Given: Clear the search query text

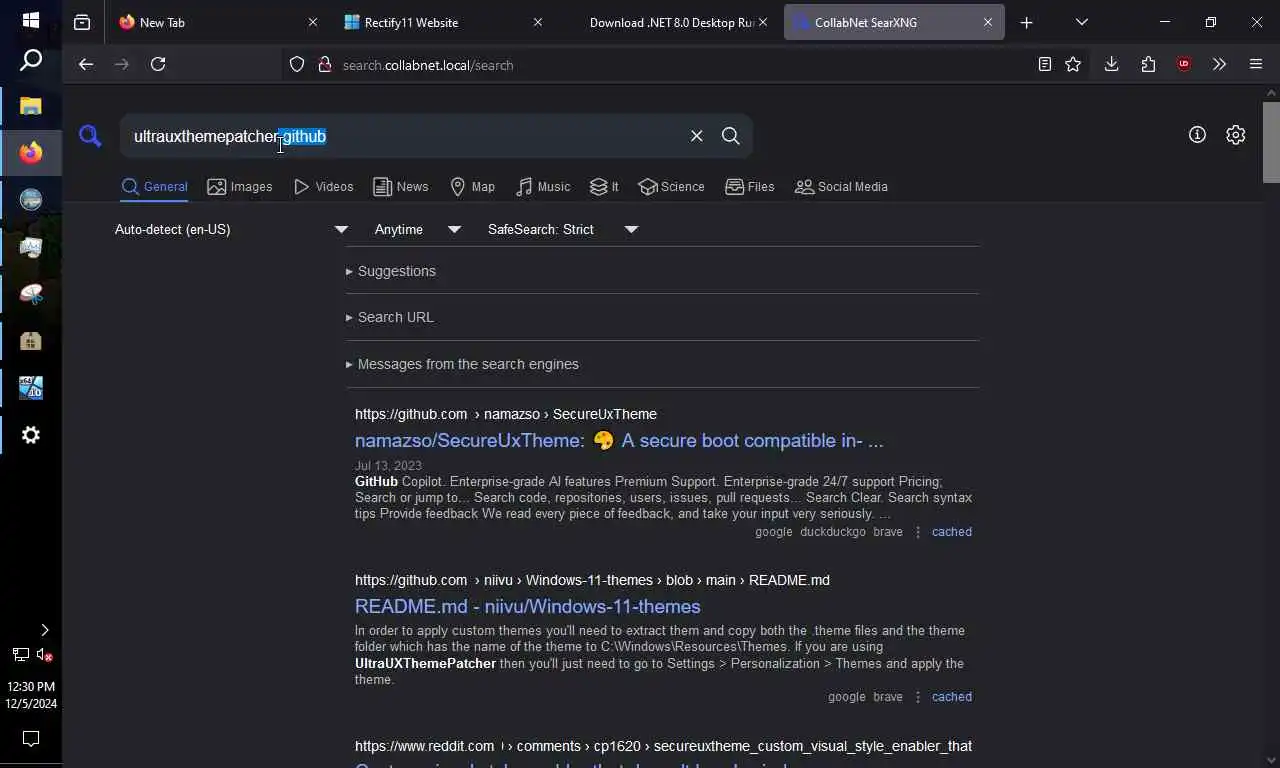Looking at the screenshot, I should (696, 136).
